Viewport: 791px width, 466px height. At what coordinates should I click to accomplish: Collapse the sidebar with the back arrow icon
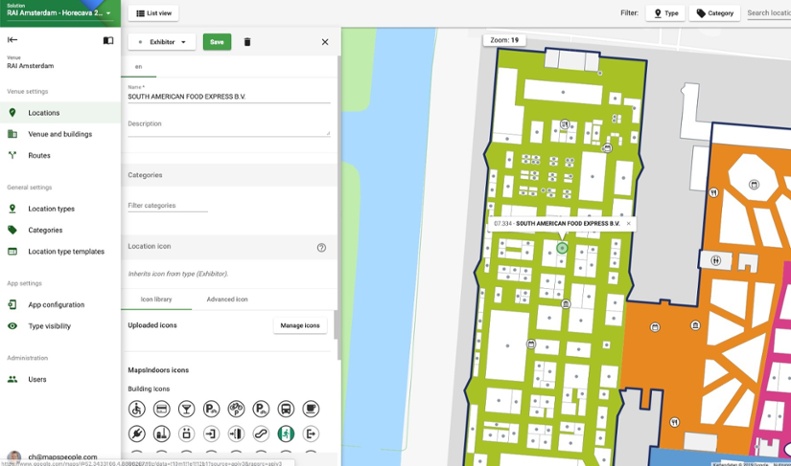(x=13, y=40)
